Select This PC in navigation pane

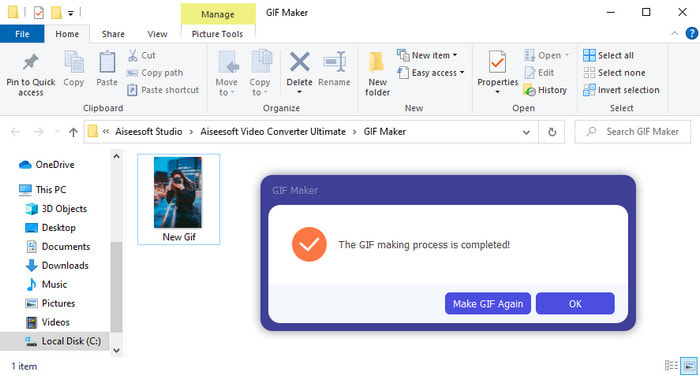click(x=43, y=189)
